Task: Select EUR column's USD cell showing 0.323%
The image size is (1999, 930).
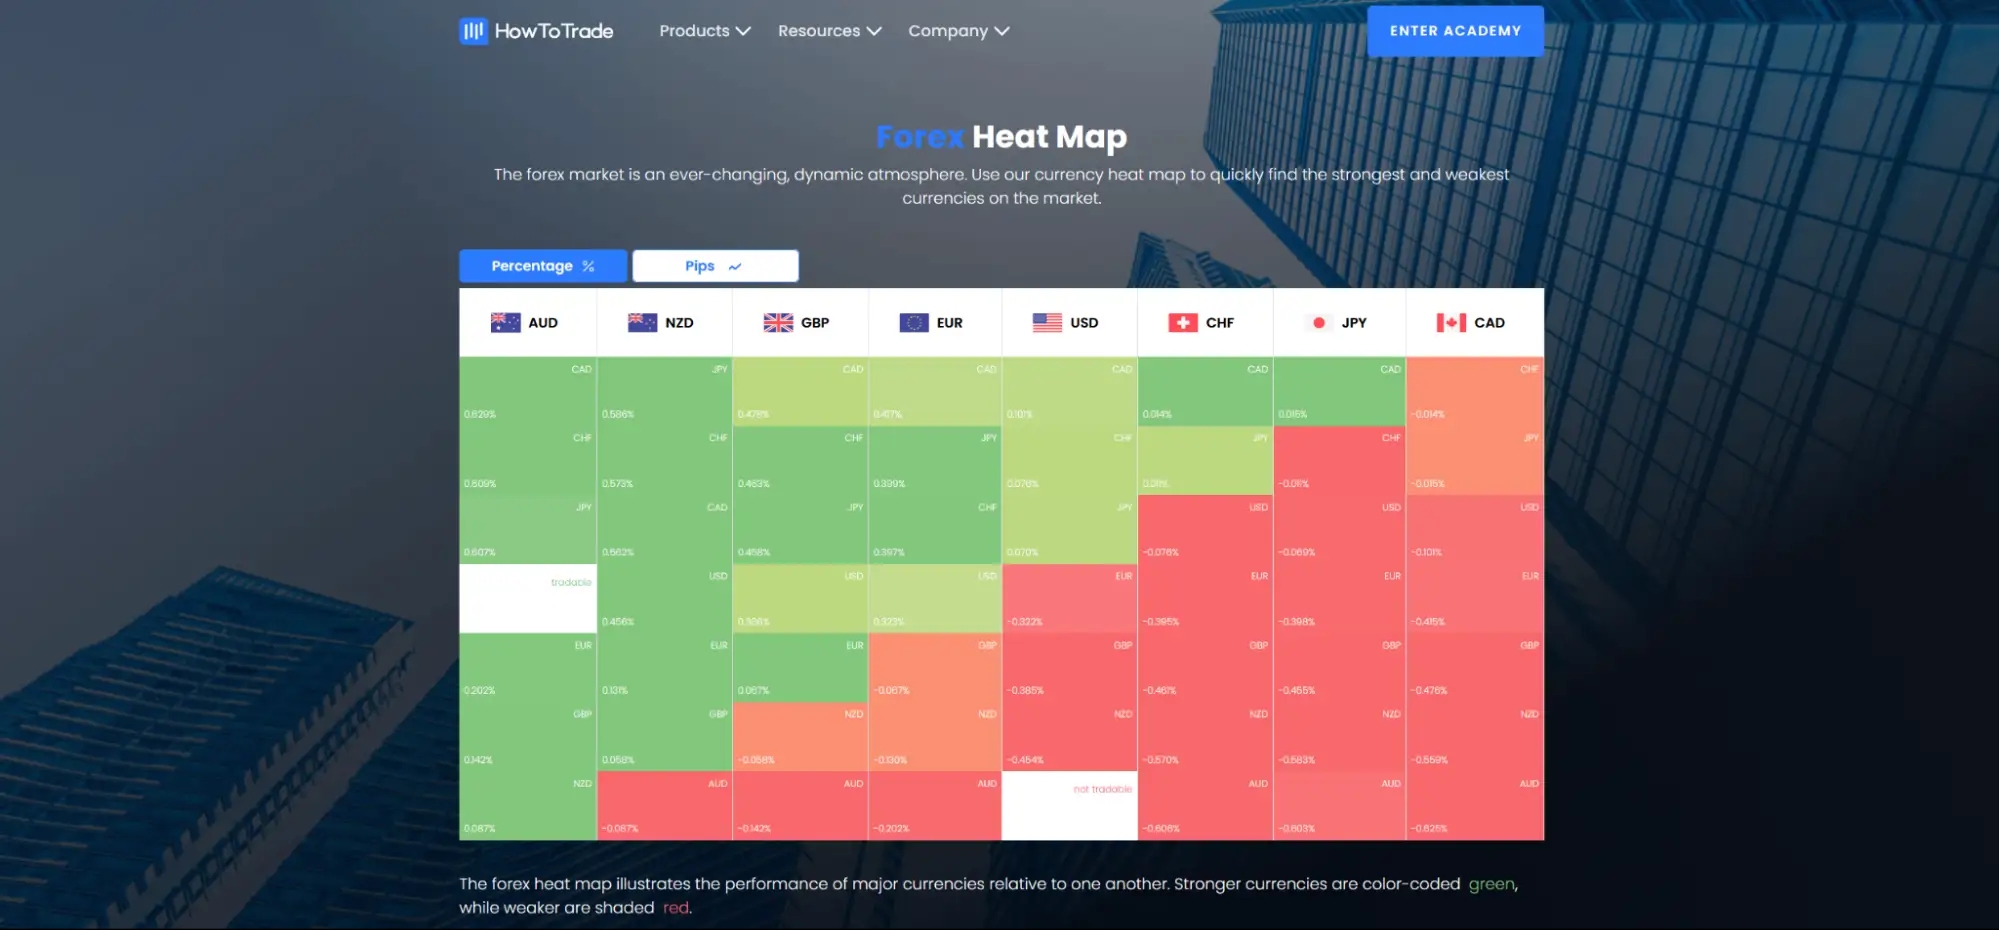Action: tap(935, 598)
